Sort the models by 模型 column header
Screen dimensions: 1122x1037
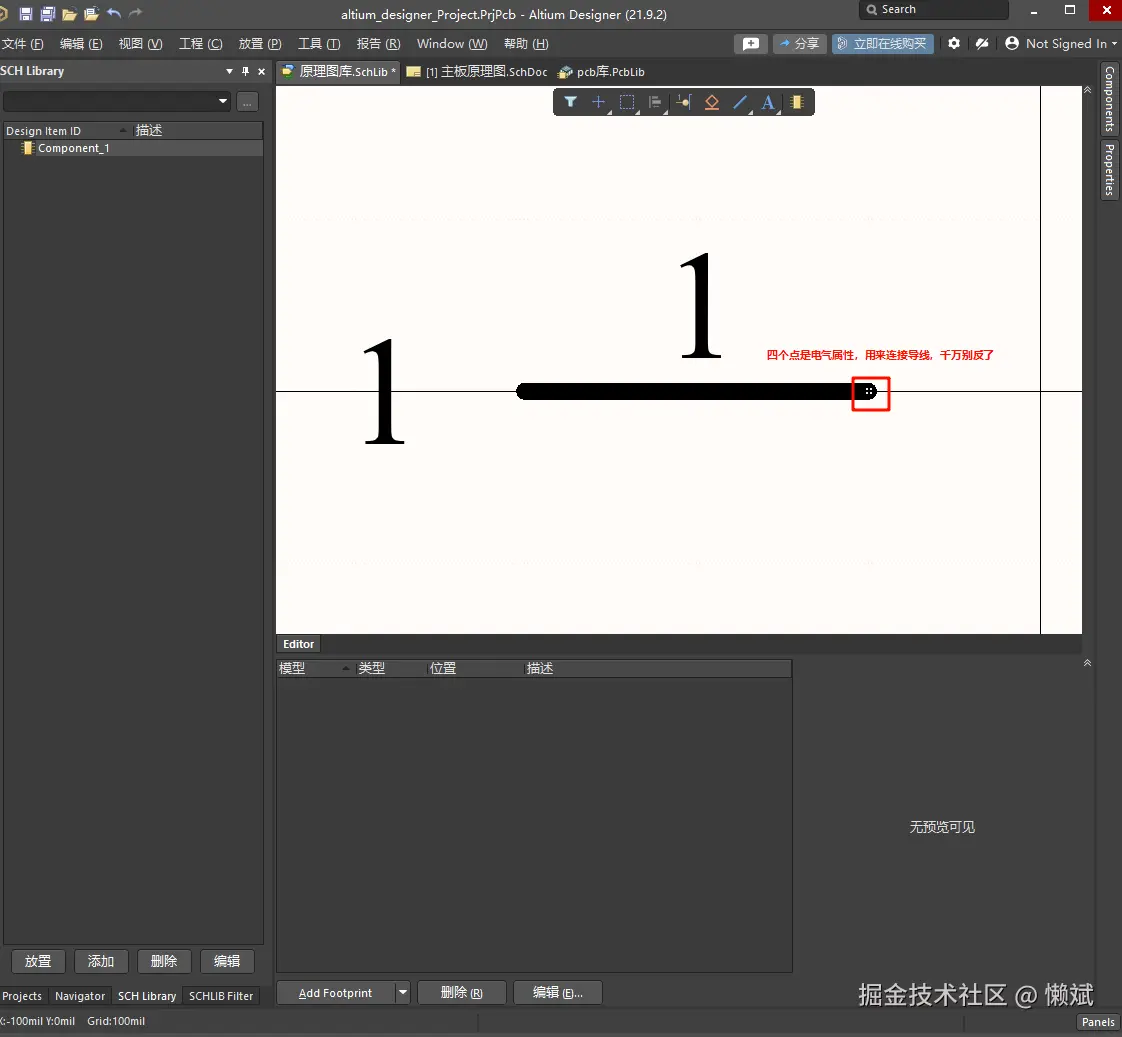[315, 668]
